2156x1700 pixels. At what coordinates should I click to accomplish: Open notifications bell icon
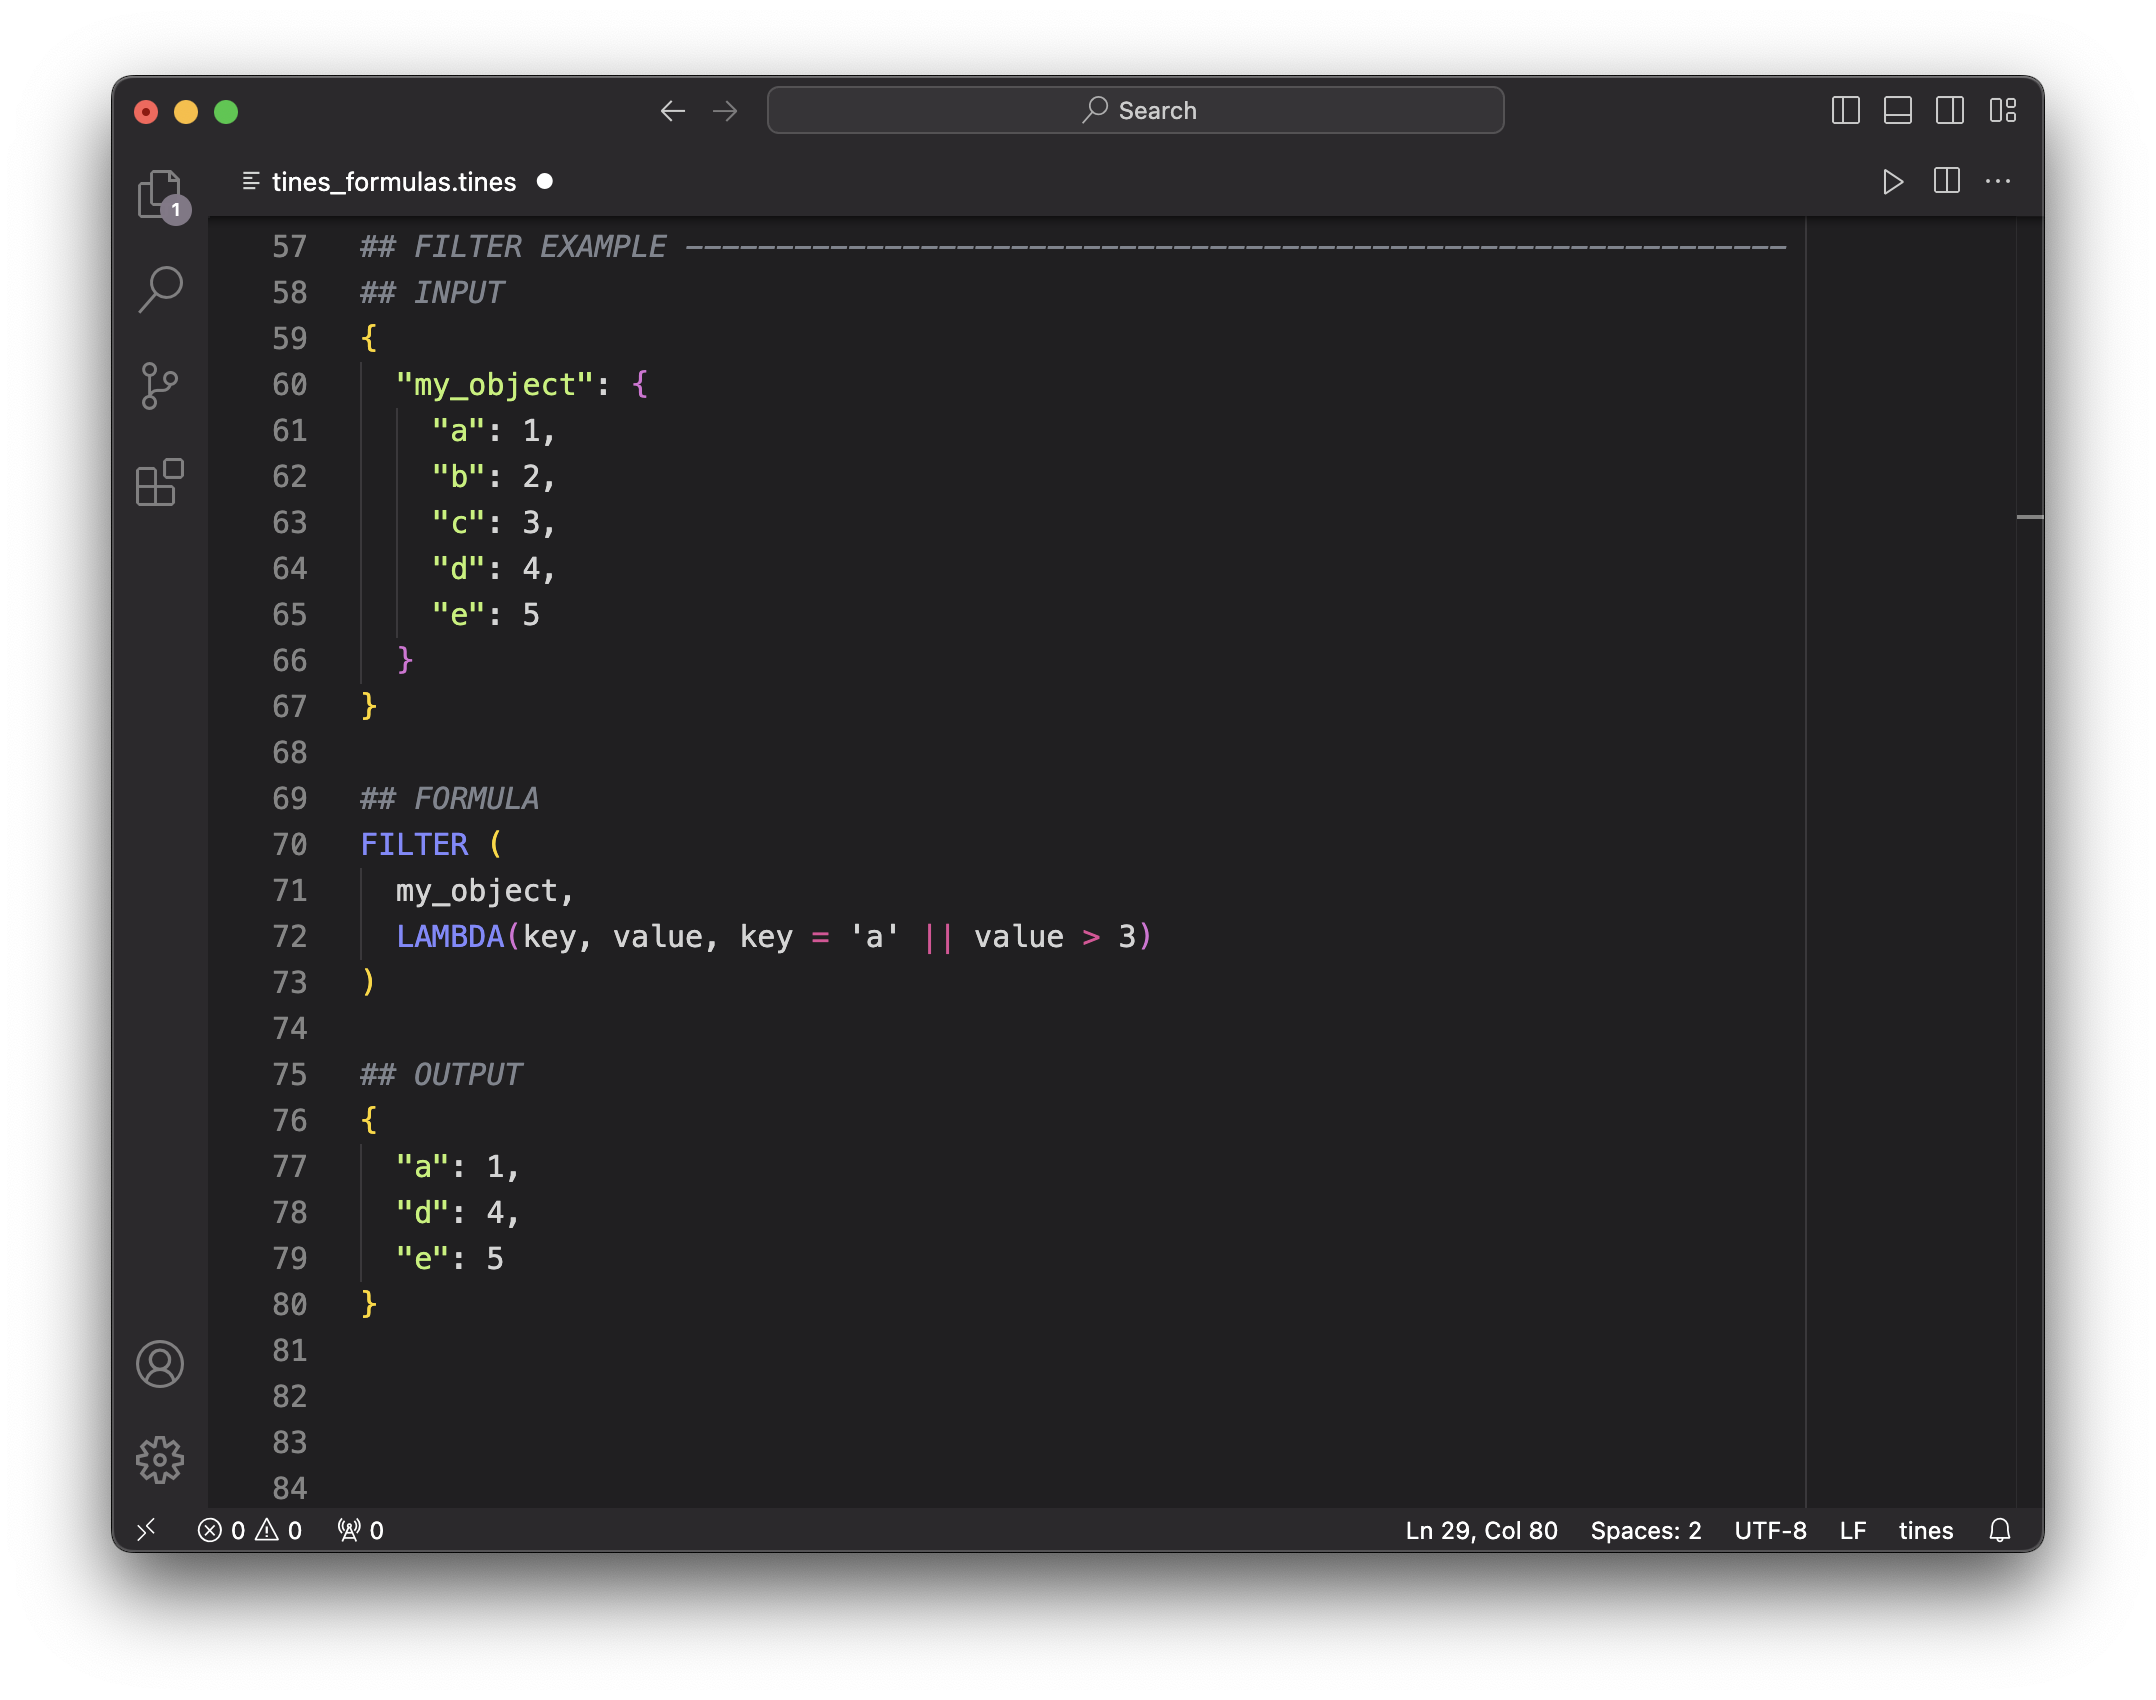click(x=1999, y=1530)
